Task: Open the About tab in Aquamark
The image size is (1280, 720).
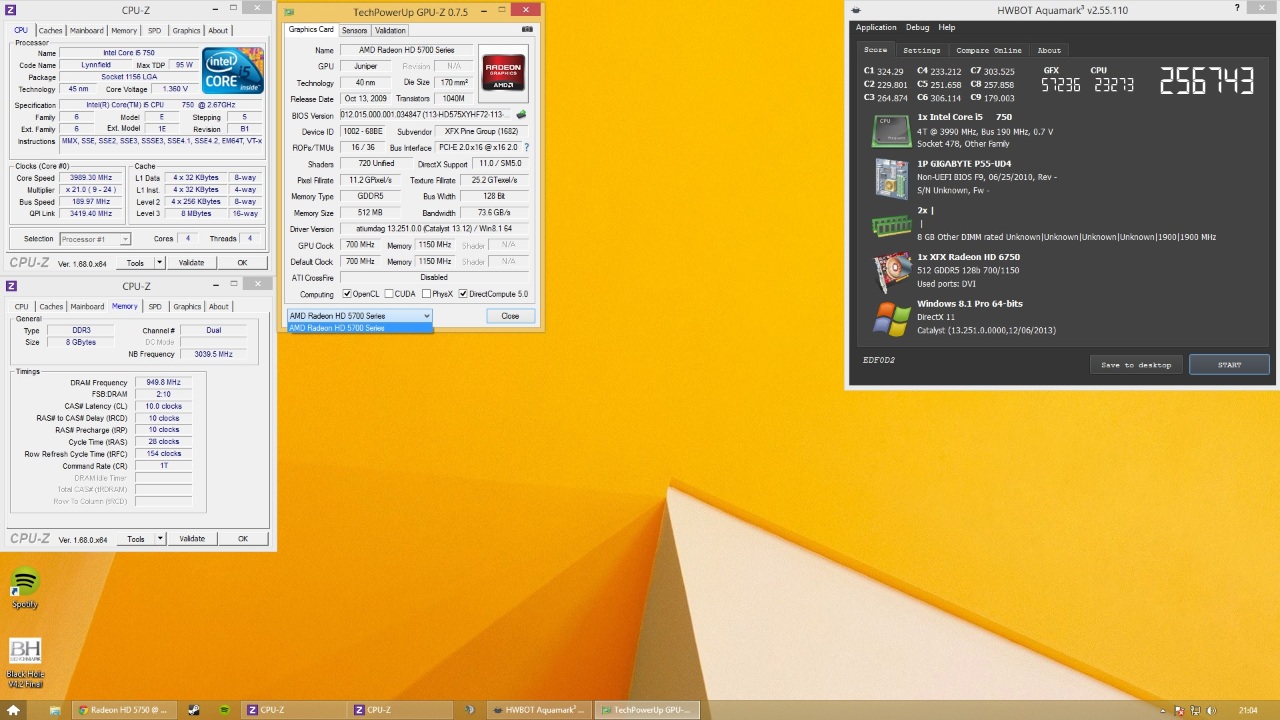Action: pyautogui.click(x=1049, y=50)
